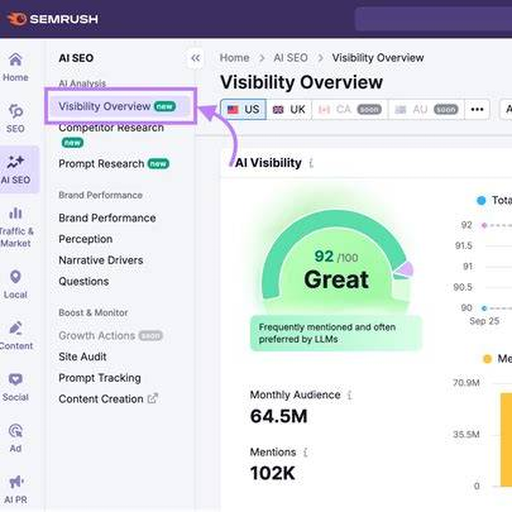Click 'Frequently mentioned and often preferred' note
This screenshot has height=512, width=512.
pyautogui.click(x=336, y=333)
